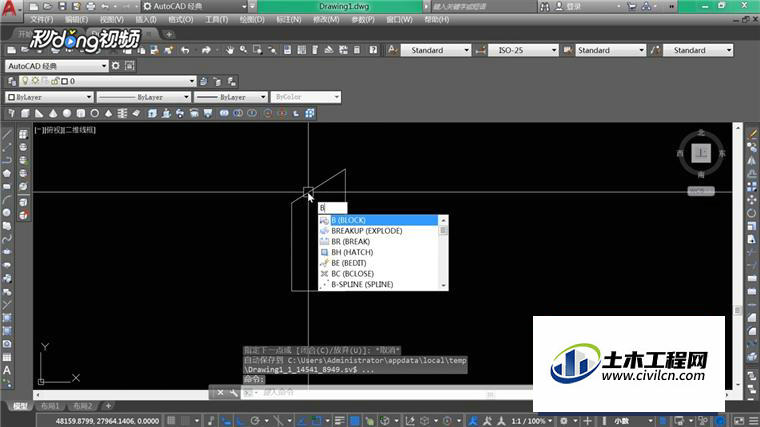Toggle layer 0 lock icon

pyautogui.click(x=55, y=81)
